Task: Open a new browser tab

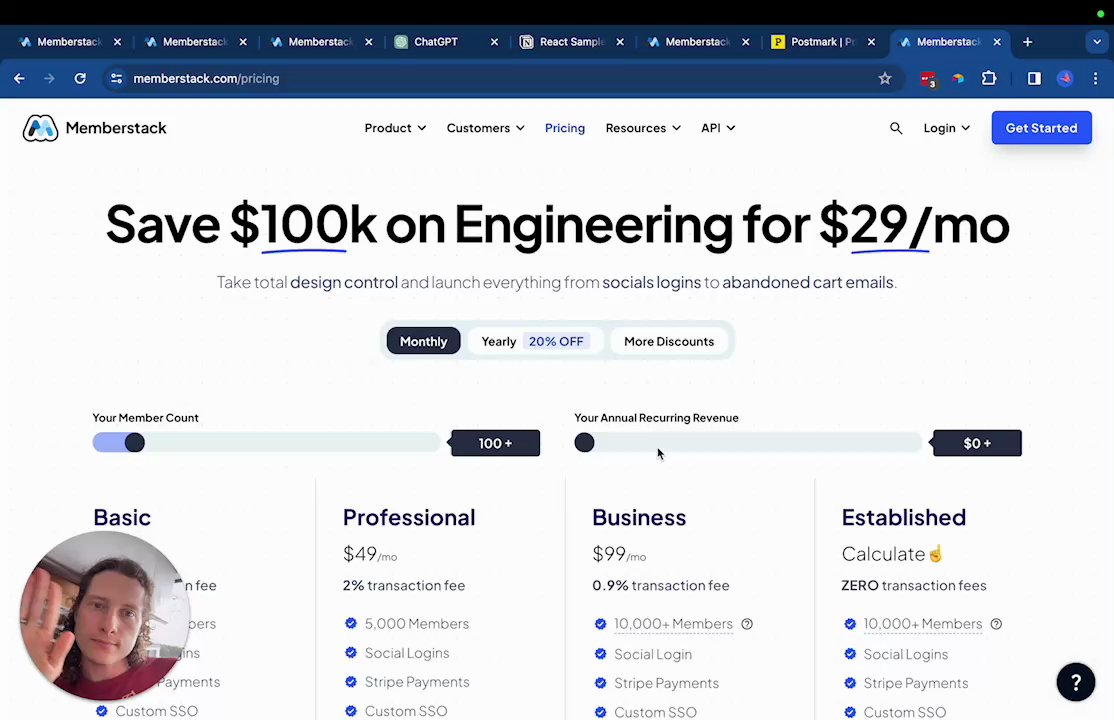Action: click(1027, 42)
